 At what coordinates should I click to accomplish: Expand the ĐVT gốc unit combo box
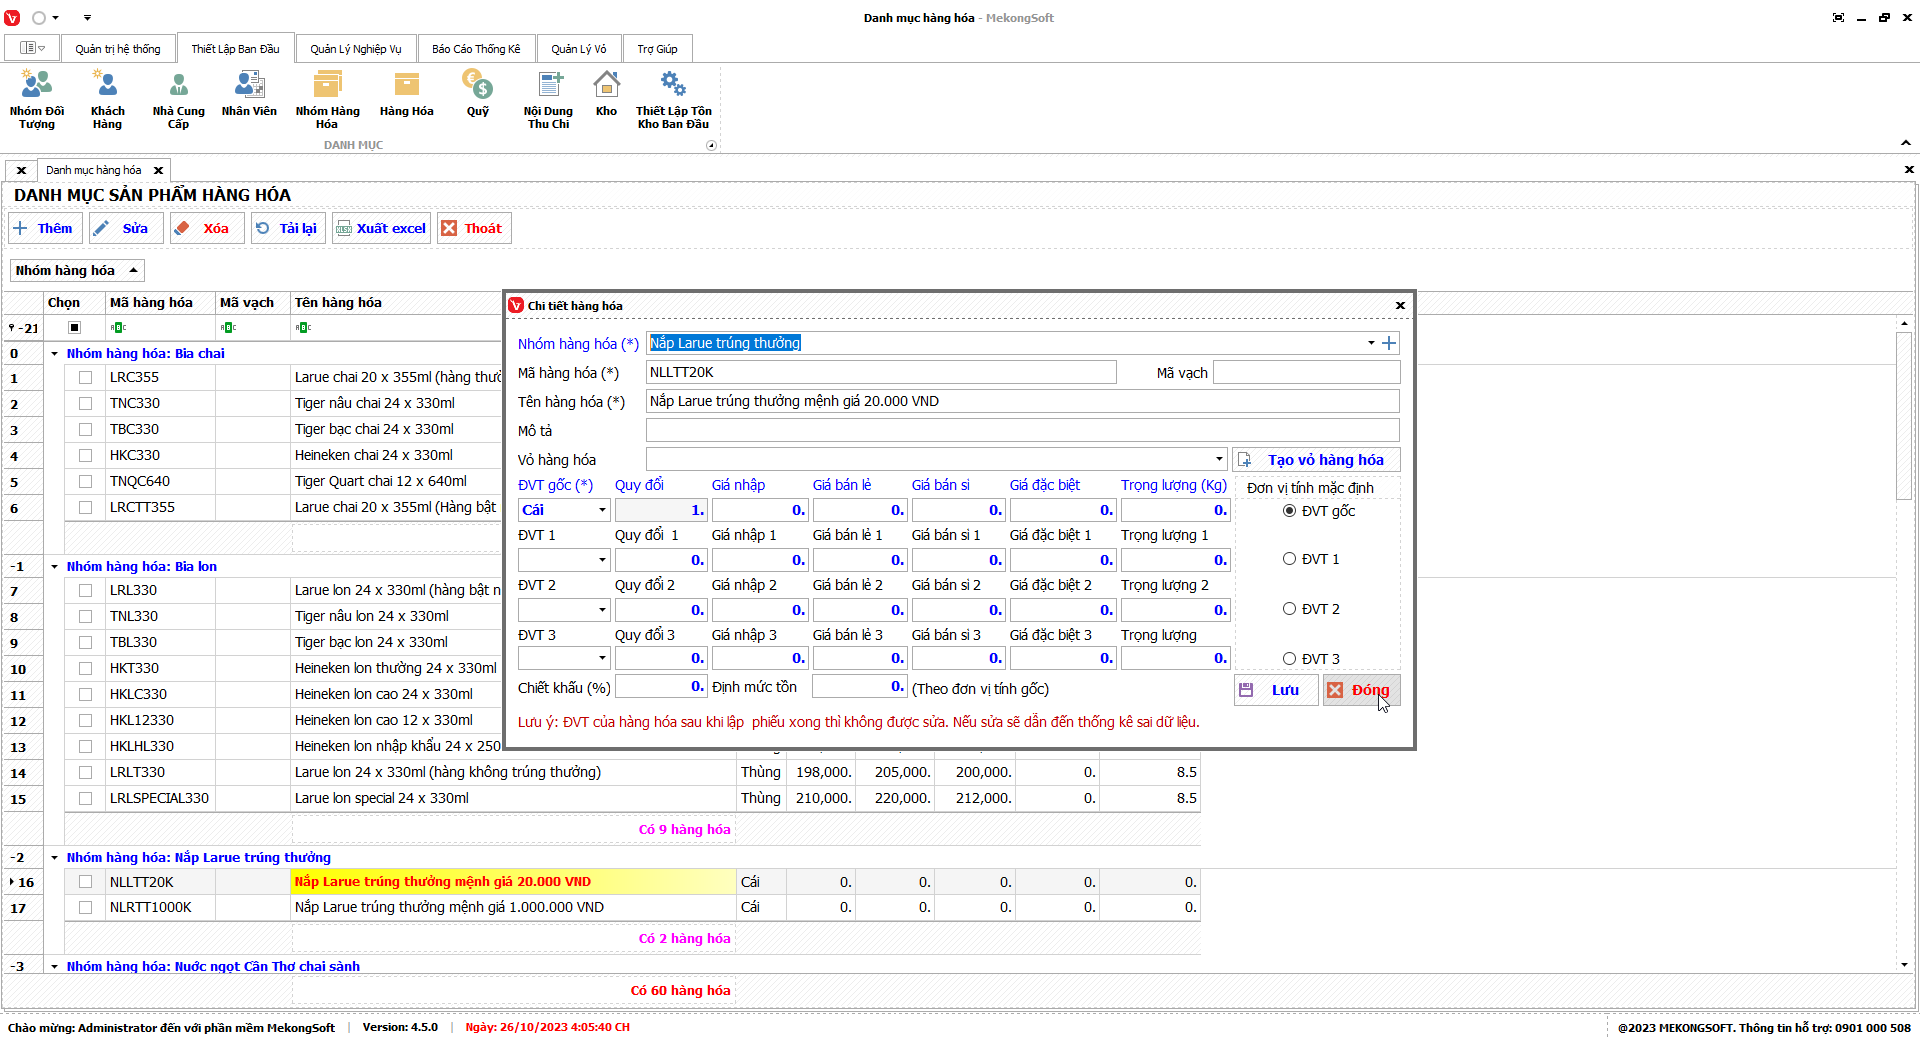pyautogui.click(x=602, y=510)
